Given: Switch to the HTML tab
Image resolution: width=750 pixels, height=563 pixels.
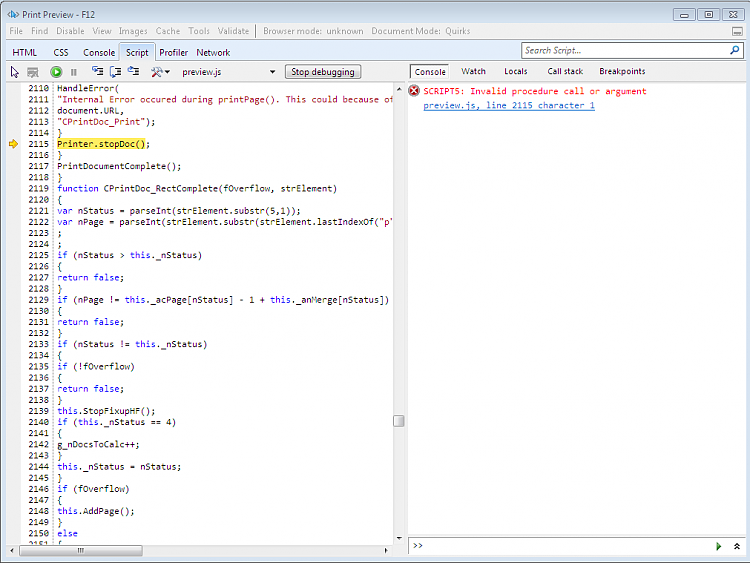Looking at the screenshot, I should (25, 53).
